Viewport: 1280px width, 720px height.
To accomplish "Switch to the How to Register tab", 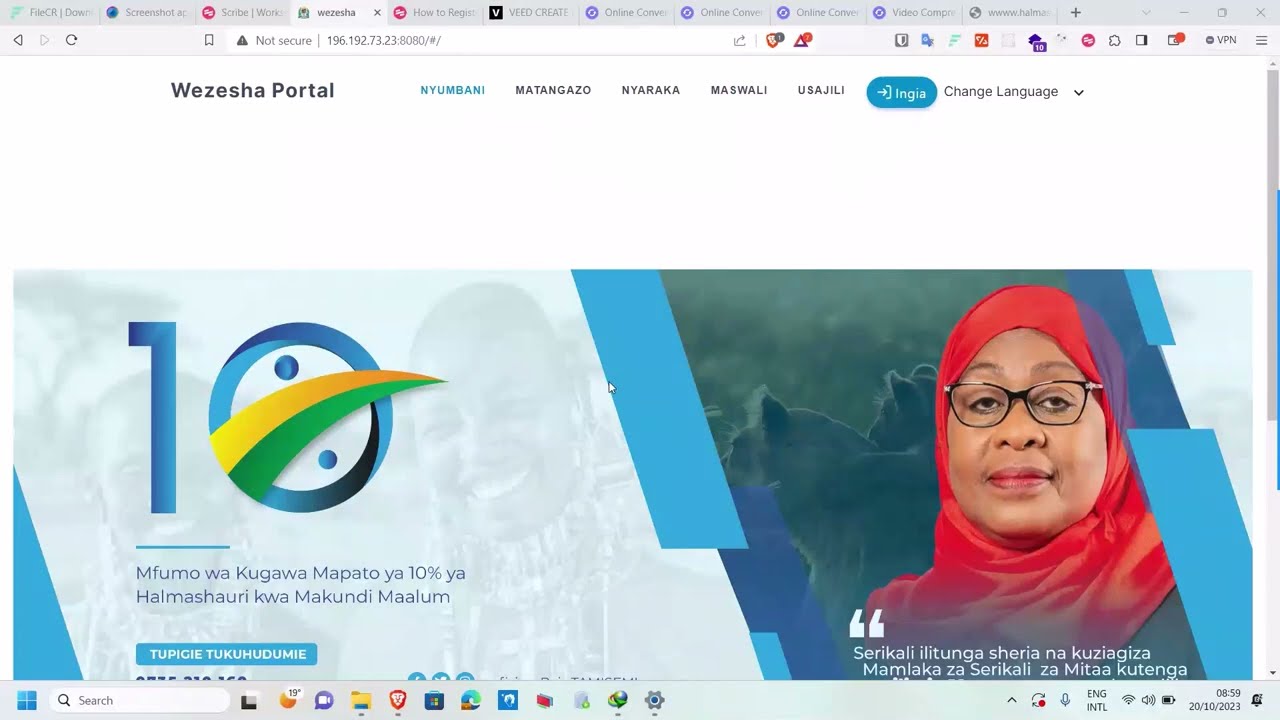I will click(x=435, y=13).
